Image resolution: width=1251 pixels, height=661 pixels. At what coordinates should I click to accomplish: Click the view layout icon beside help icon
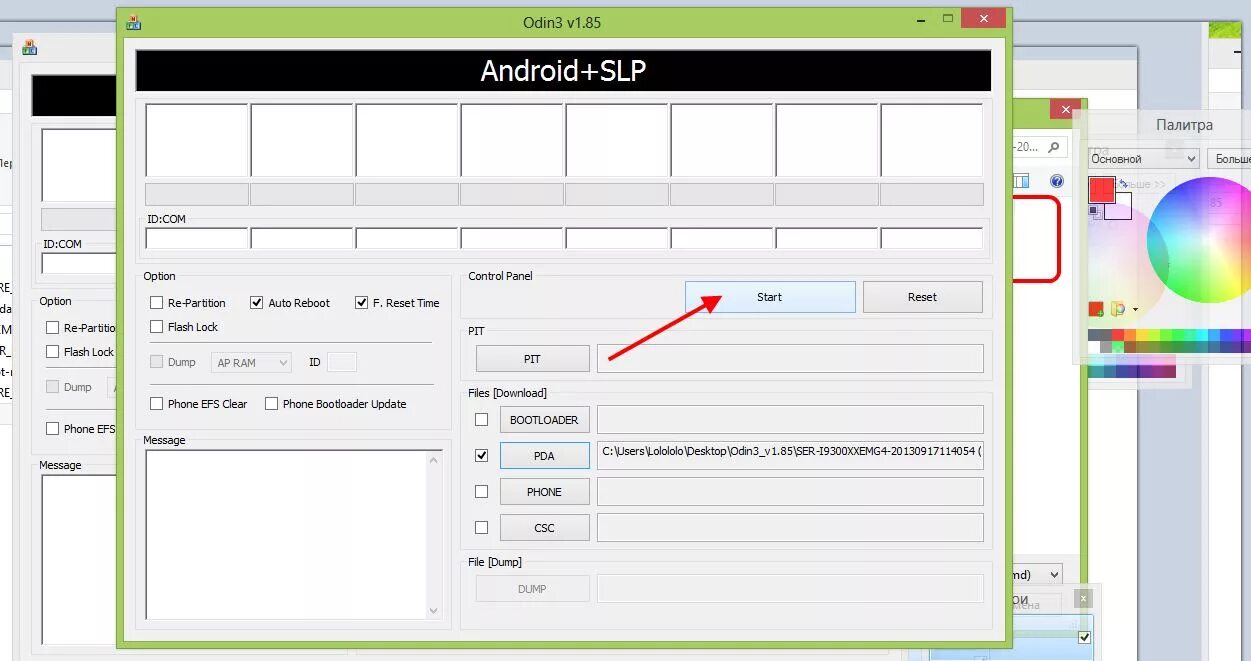[x=1021, y=181]
